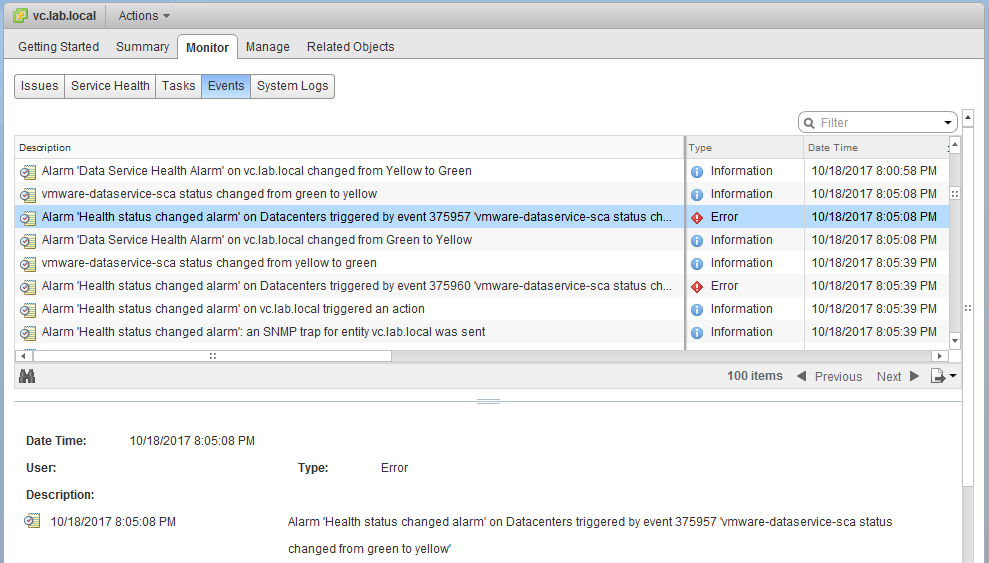Expand the Filter box dropdown arrow
Screen dimensions: 989x563
pyautogui.click(x=948, y=123)
